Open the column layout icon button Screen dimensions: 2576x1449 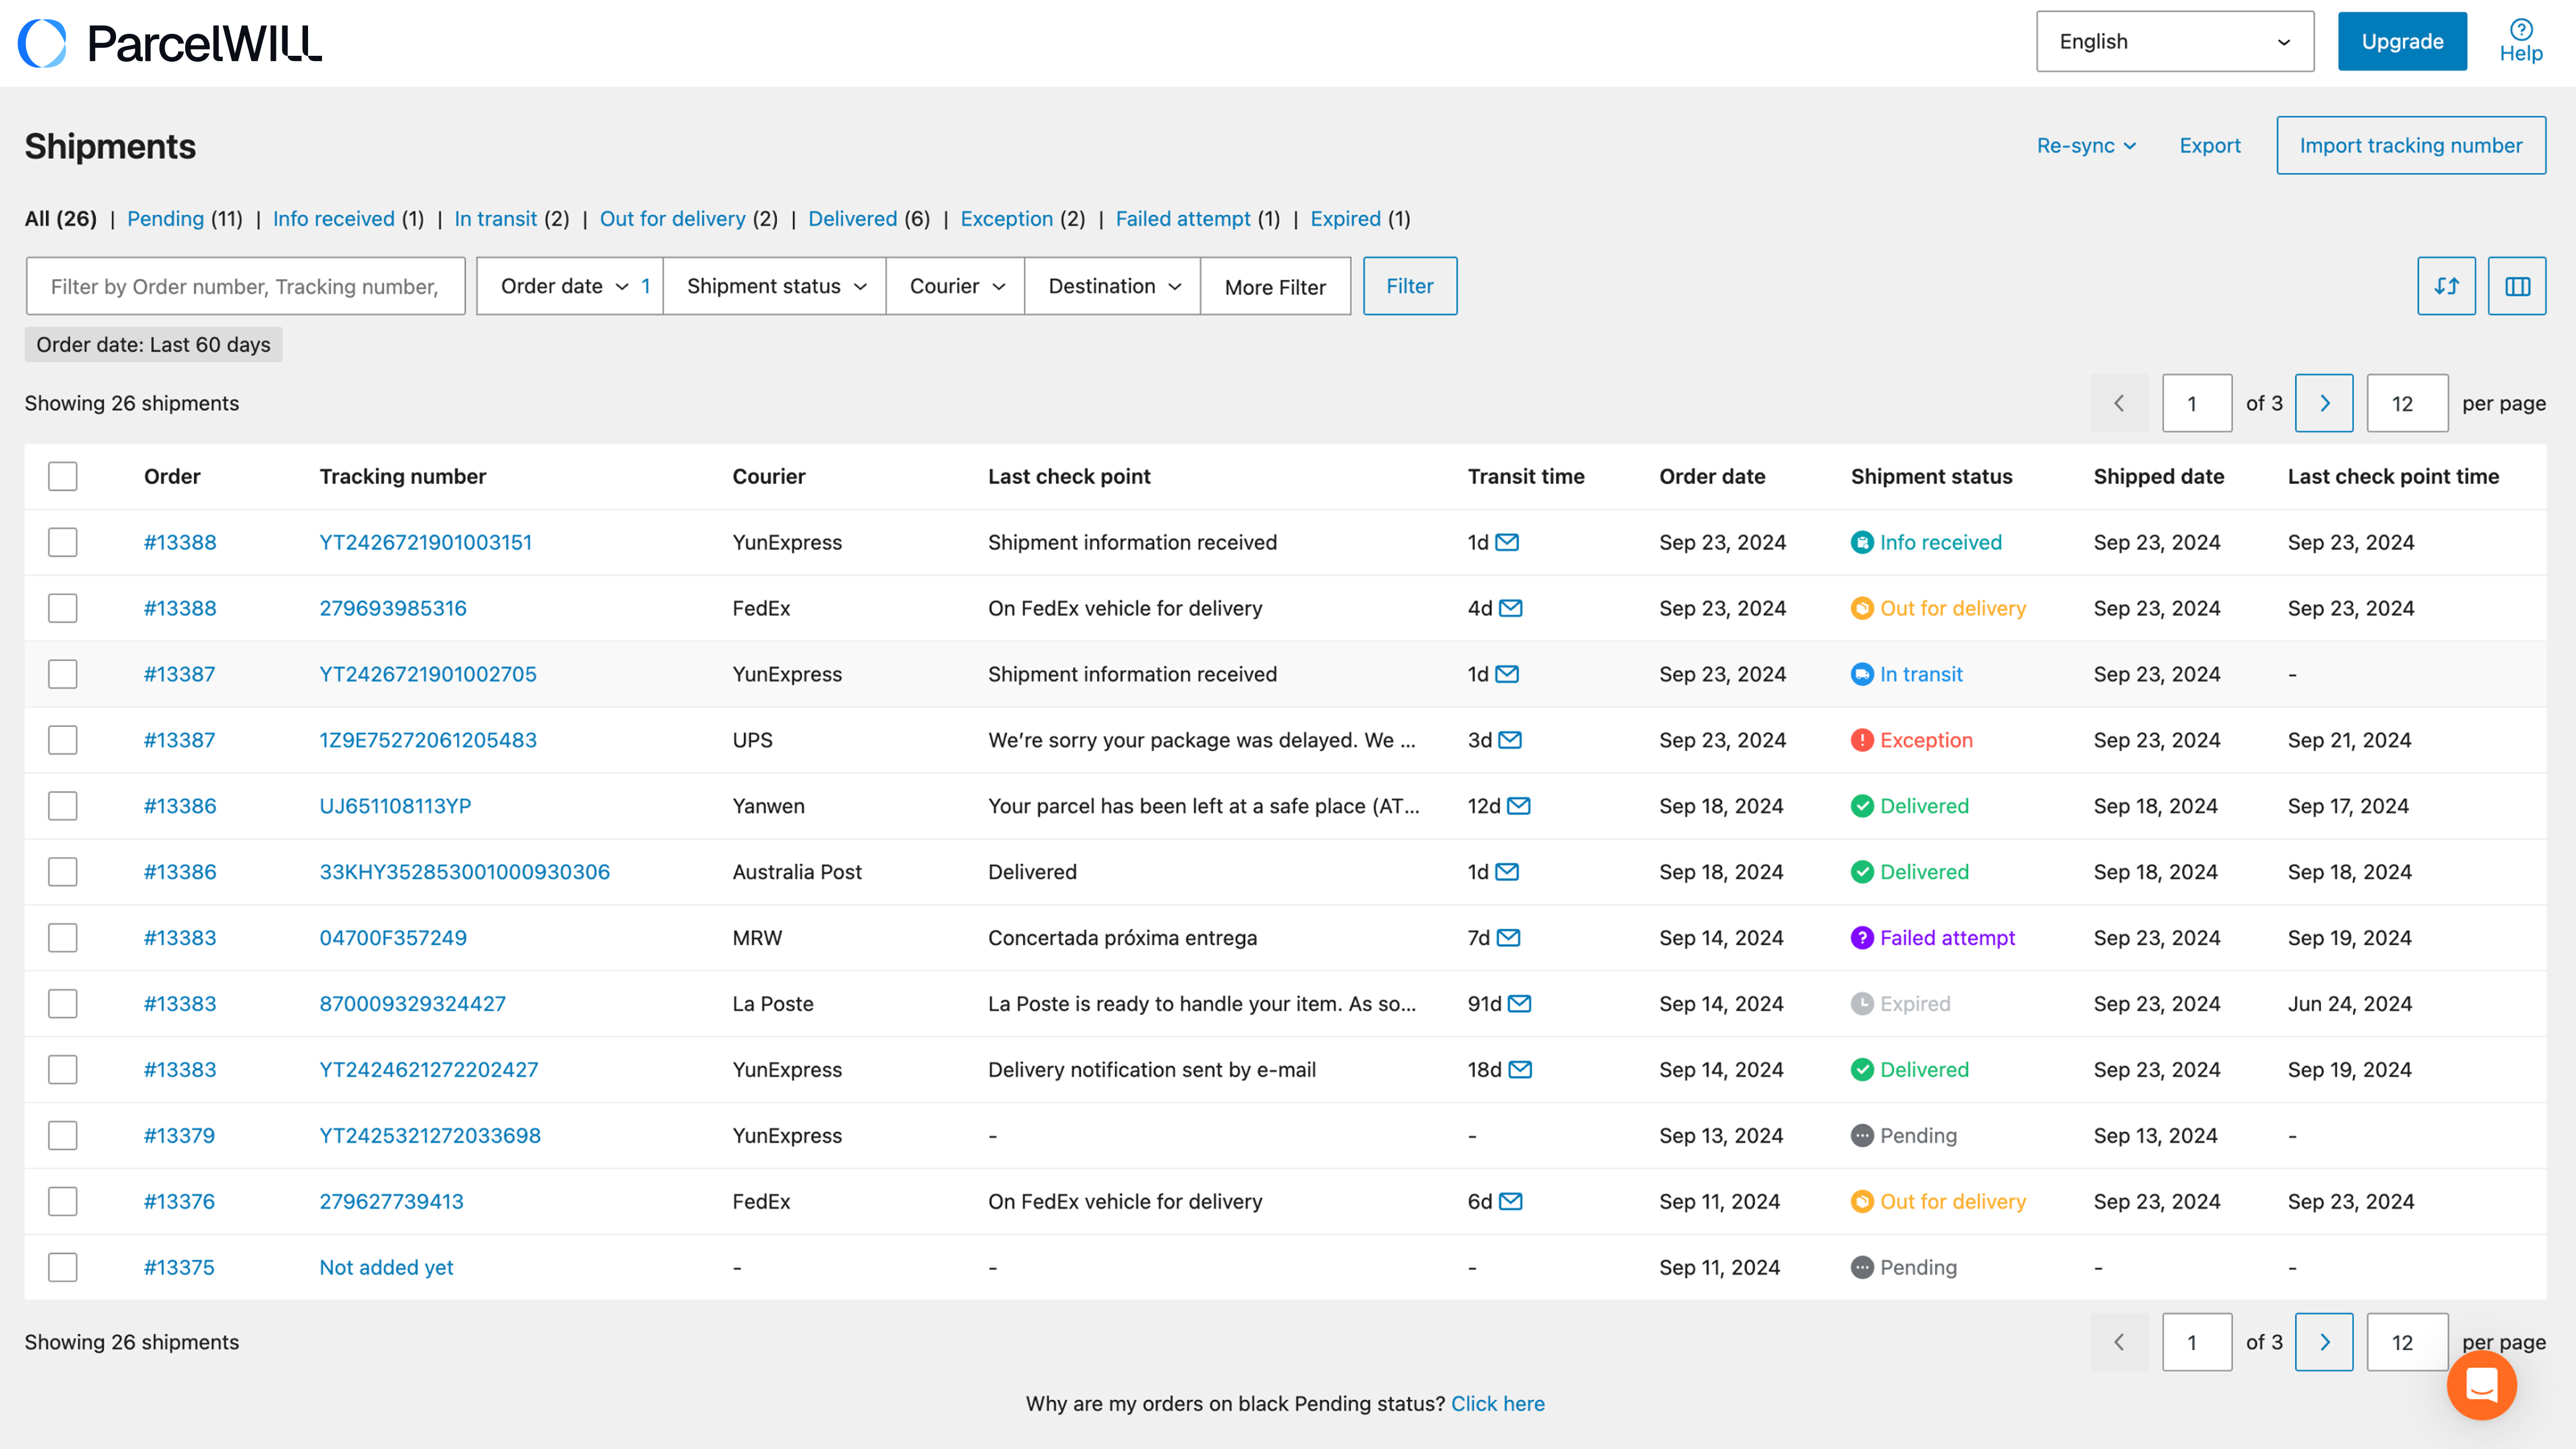click(2516, 286)
